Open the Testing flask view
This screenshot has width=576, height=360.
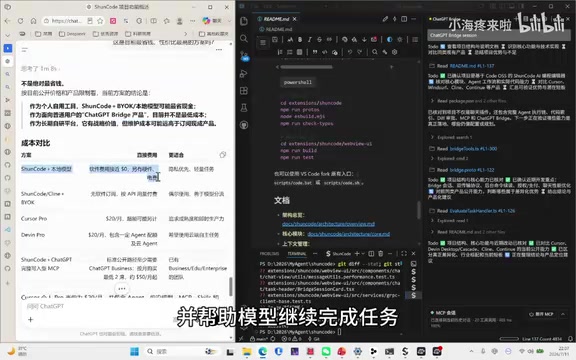244,108
